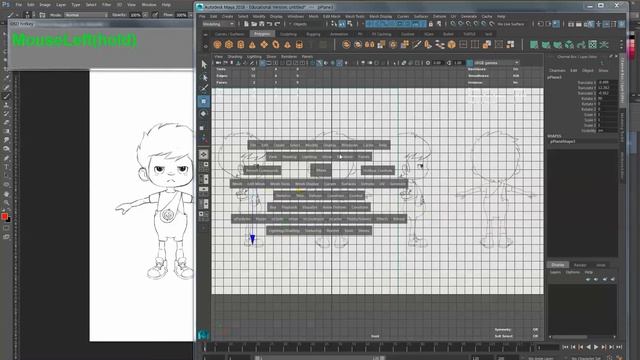Open the sRGB gamma view transform dropdown
Viewport: 640px width, 360px height.
pyautogui.click(x=496, y=63)
